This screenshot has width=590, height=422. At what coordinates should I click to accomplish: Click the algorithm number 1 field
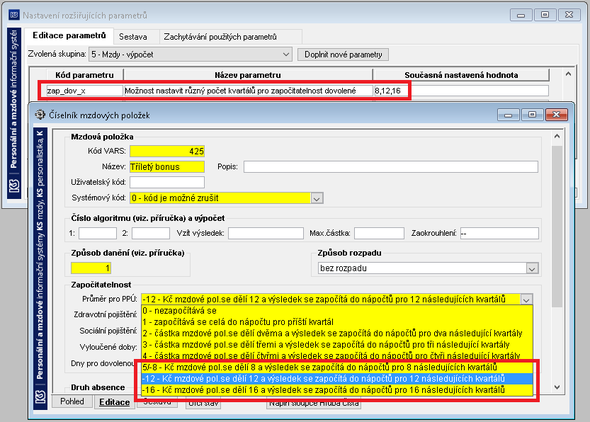(x=97, y=233)
